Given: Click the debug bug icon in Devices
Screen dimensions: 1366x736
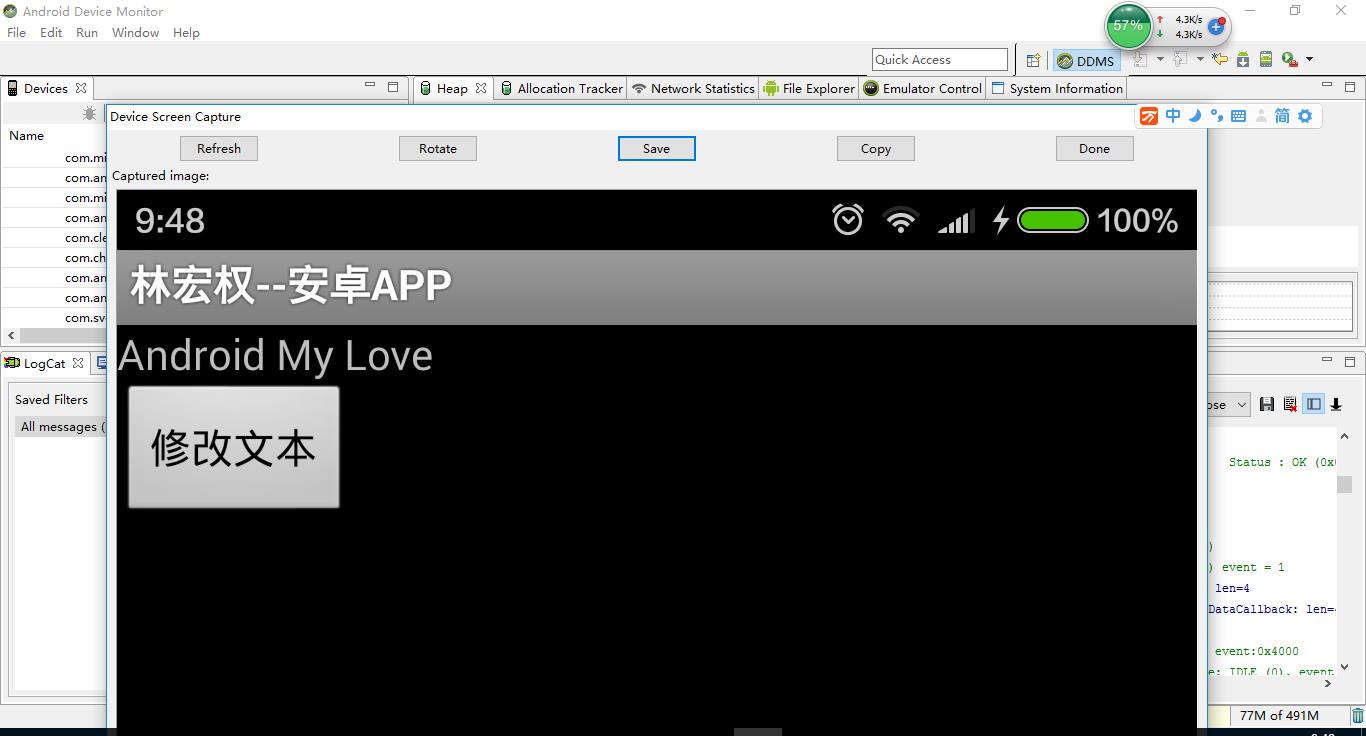Looking at the screenshot, I should point(89,115).
